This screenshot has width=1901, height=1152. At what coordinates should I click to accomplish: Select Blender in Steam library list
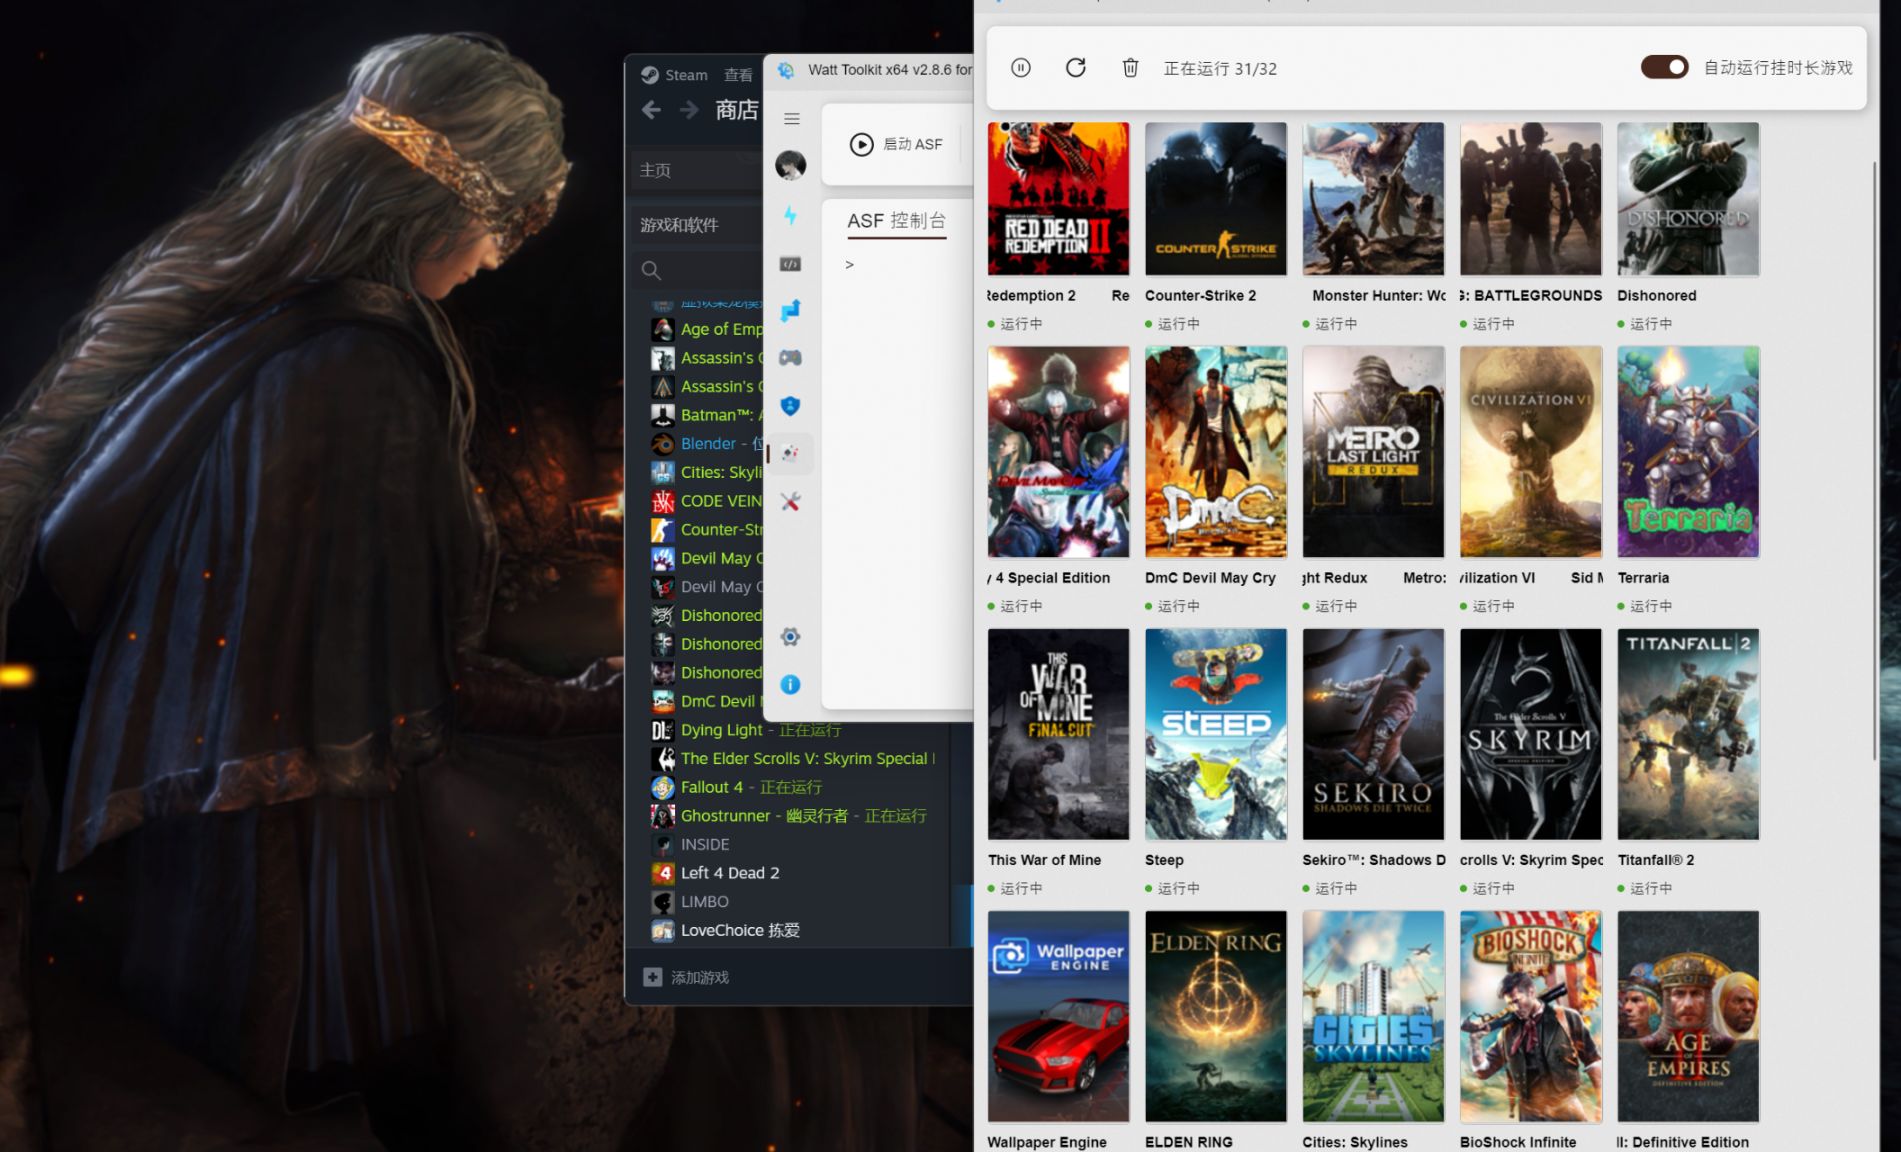706,444
